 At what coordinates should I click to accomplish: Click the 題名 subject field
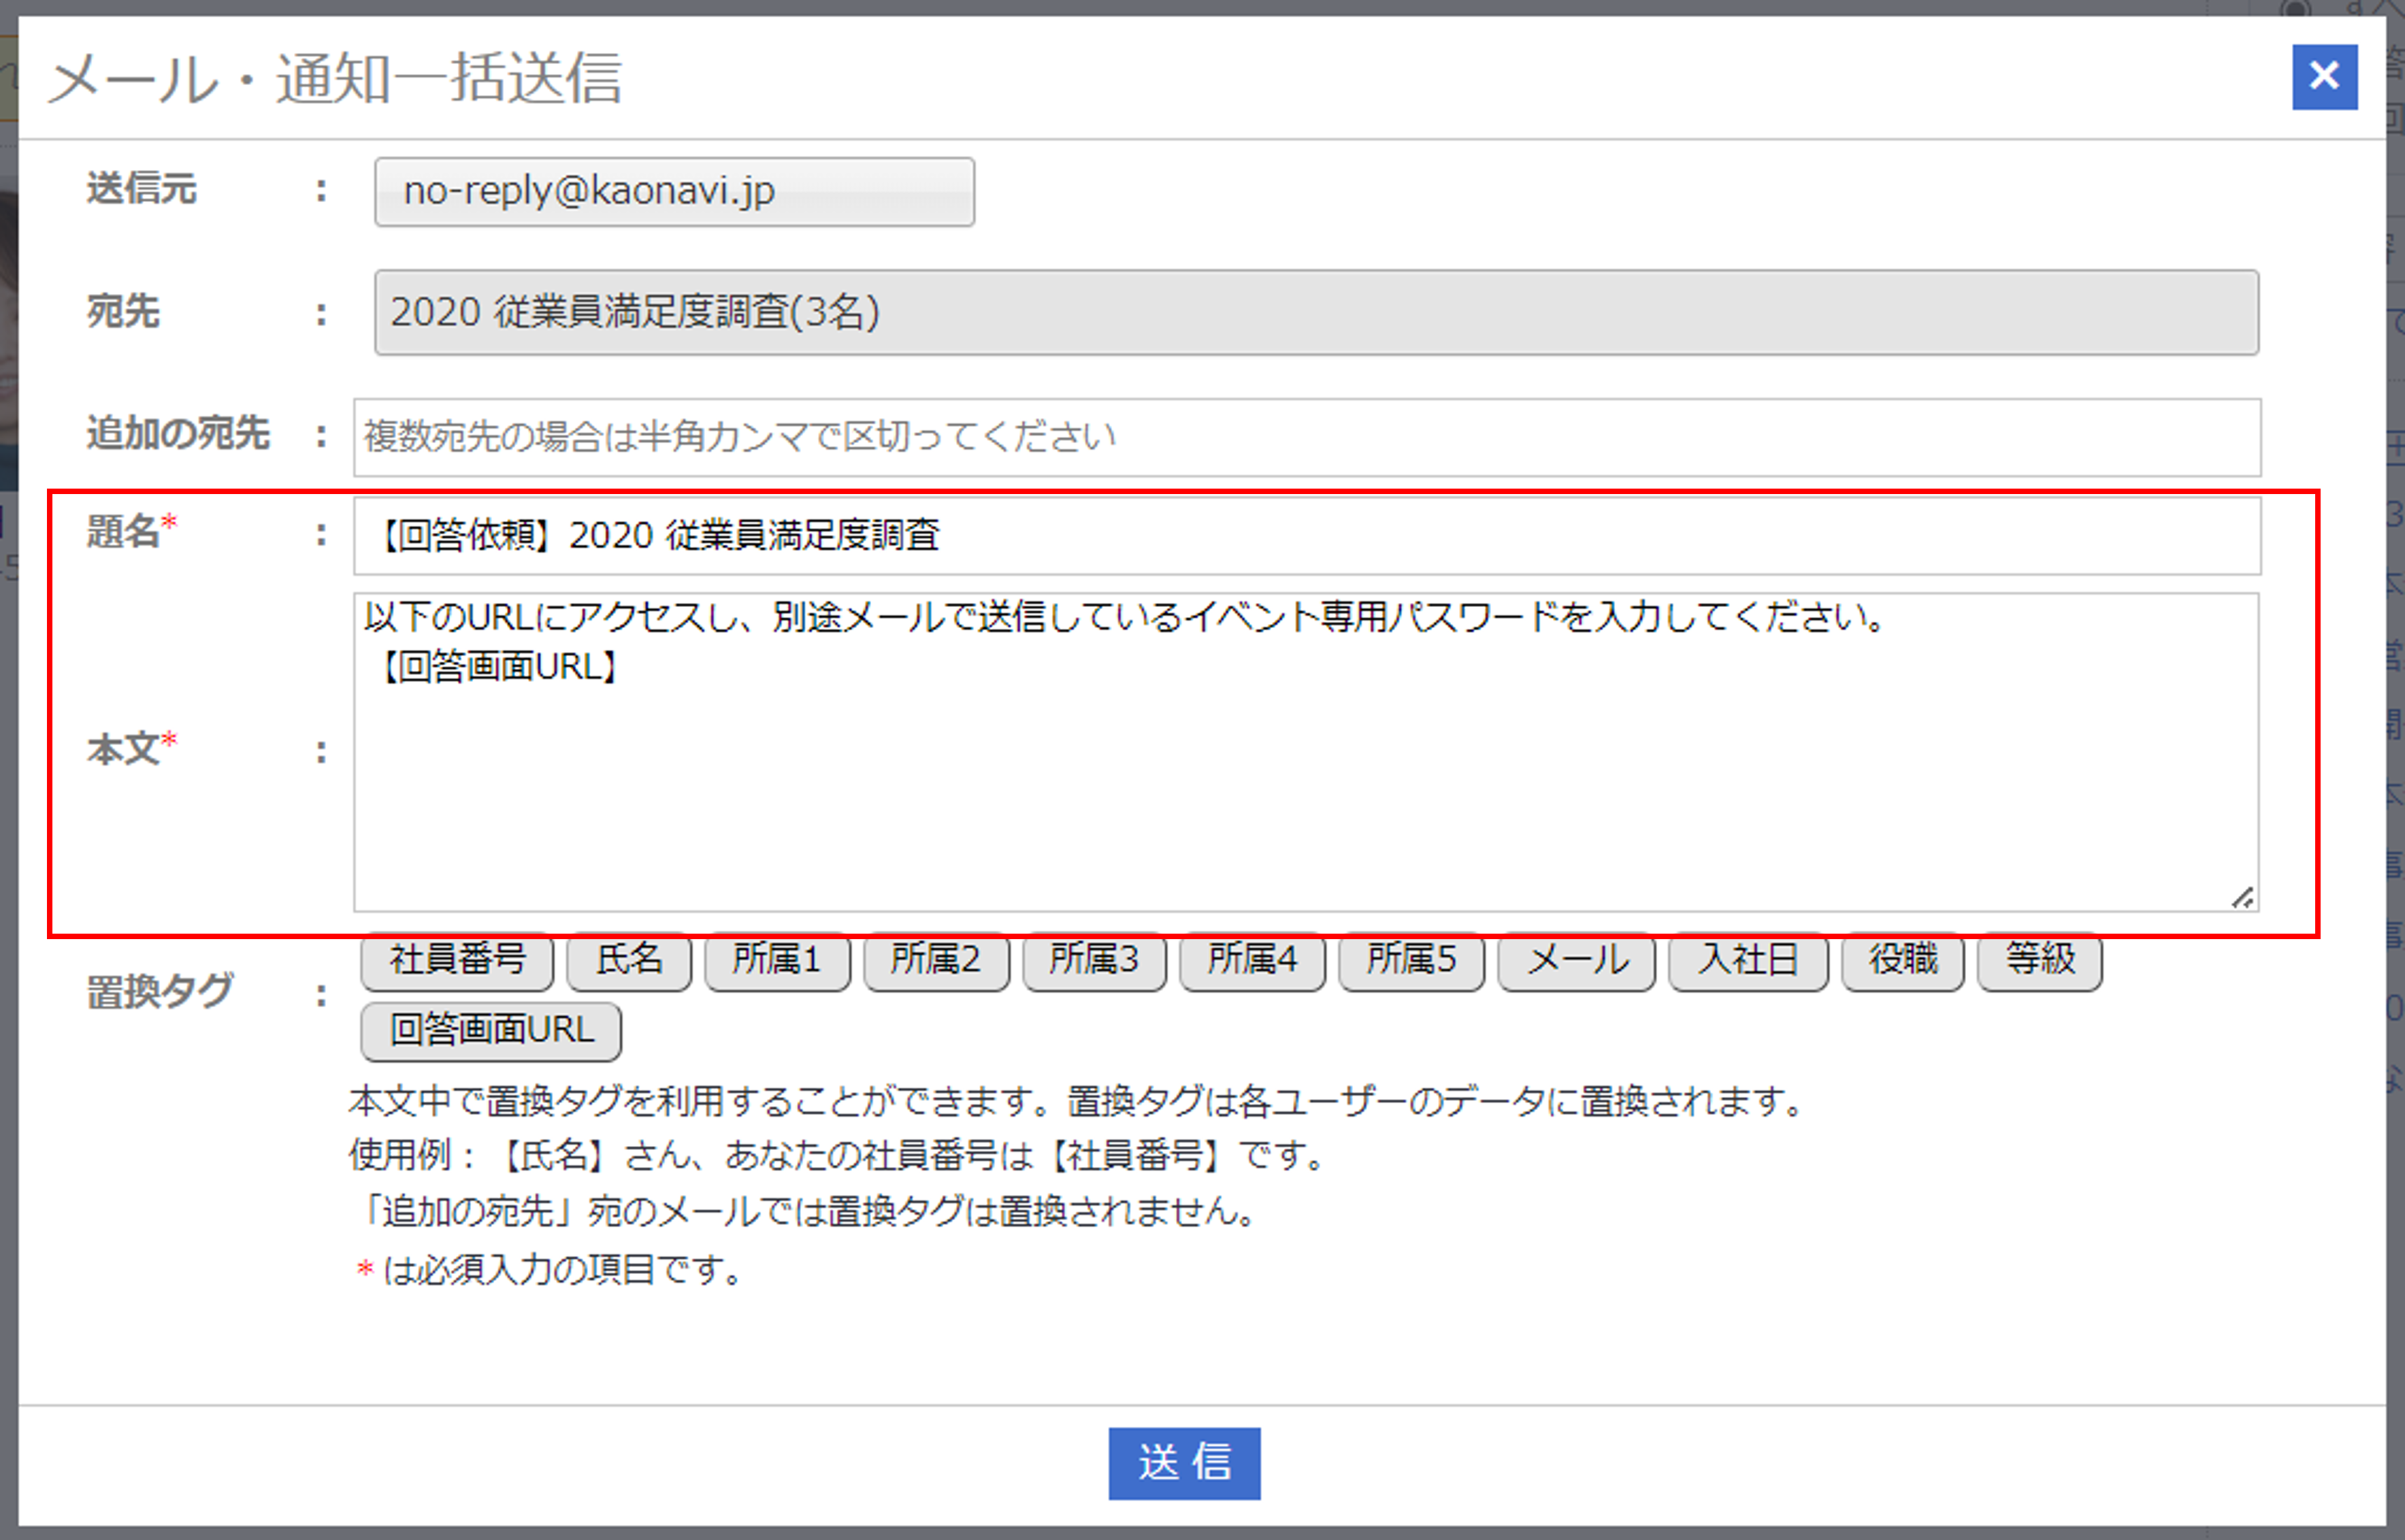tap(1306, 536)
